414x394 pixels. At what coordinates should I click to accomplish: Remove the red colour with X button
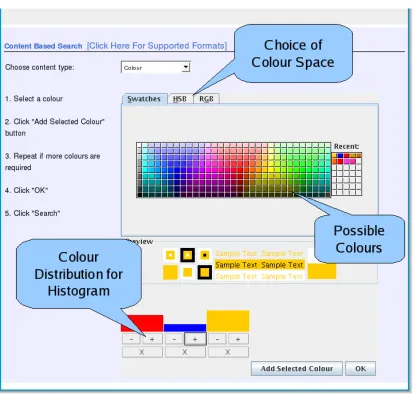[x=142, y=352]
